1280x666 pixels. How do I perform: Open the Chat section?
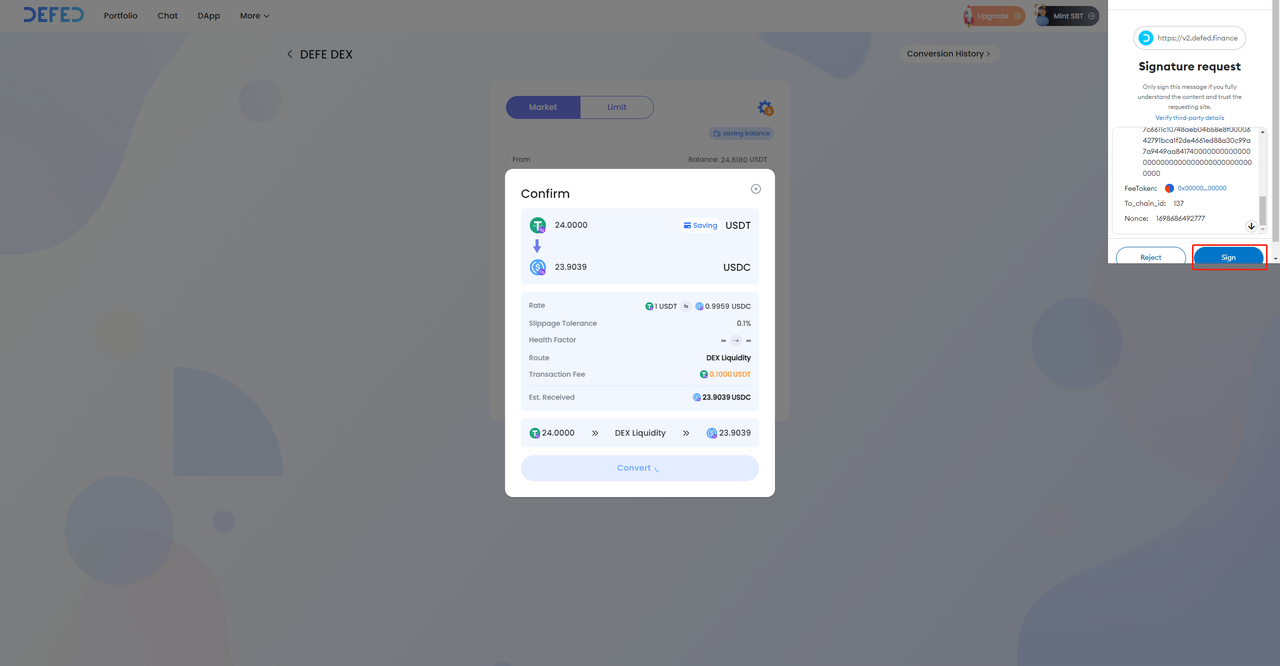point(167,16)
